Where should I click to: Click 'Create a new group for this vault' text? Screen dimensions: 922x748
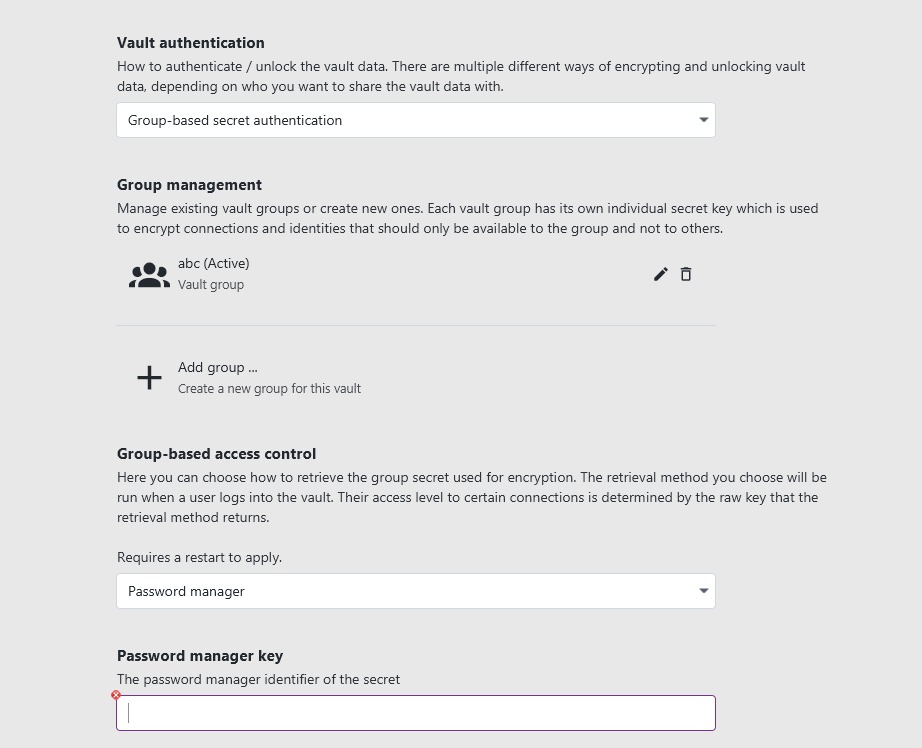coord(269,389)
